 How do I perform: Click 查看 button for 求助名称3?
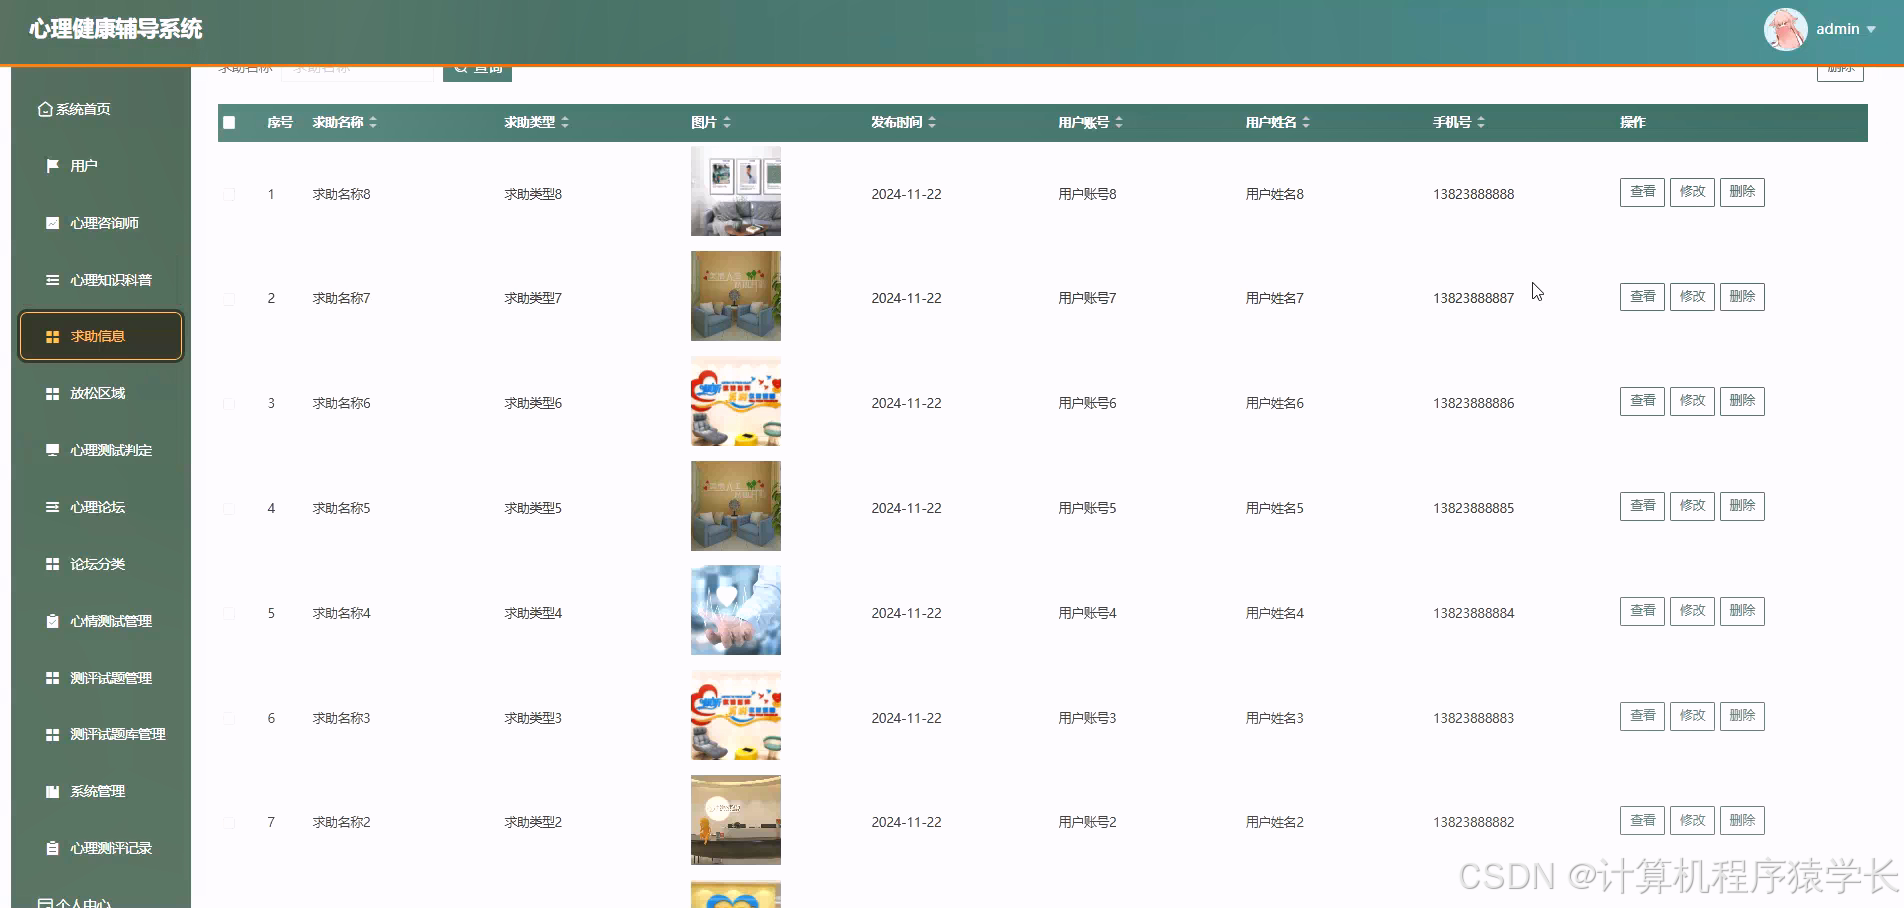[1642, 716]
